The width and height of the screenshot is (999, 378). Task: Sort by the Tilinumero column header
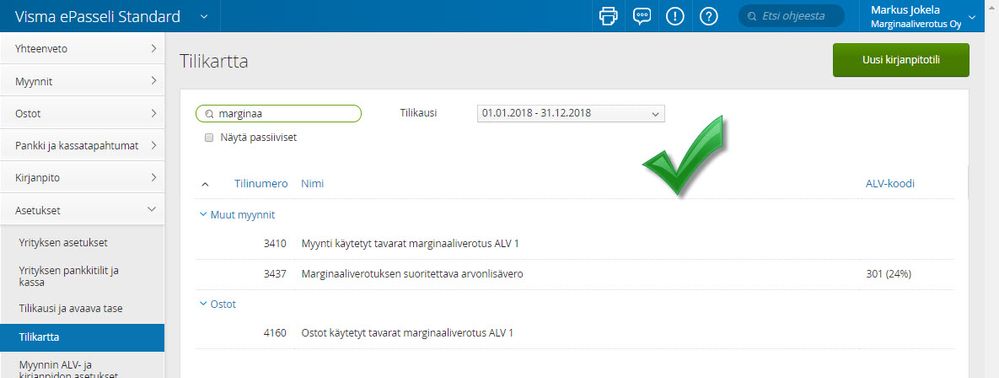point(261,184)
